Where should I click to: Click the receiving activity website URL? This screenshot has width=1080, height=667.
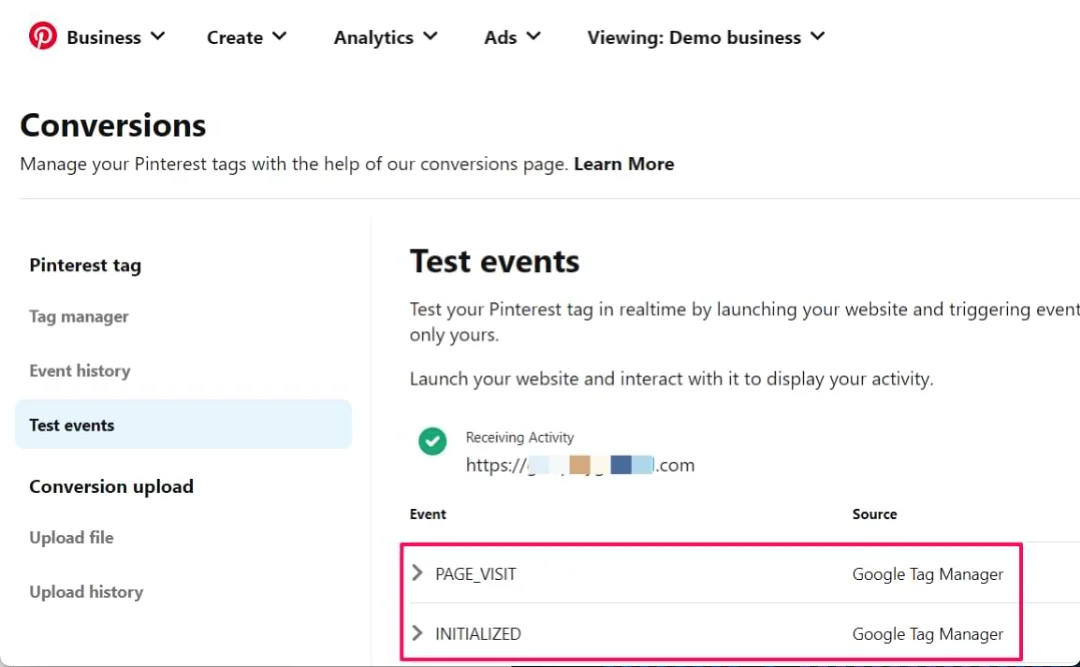click(x=580, y=465)
